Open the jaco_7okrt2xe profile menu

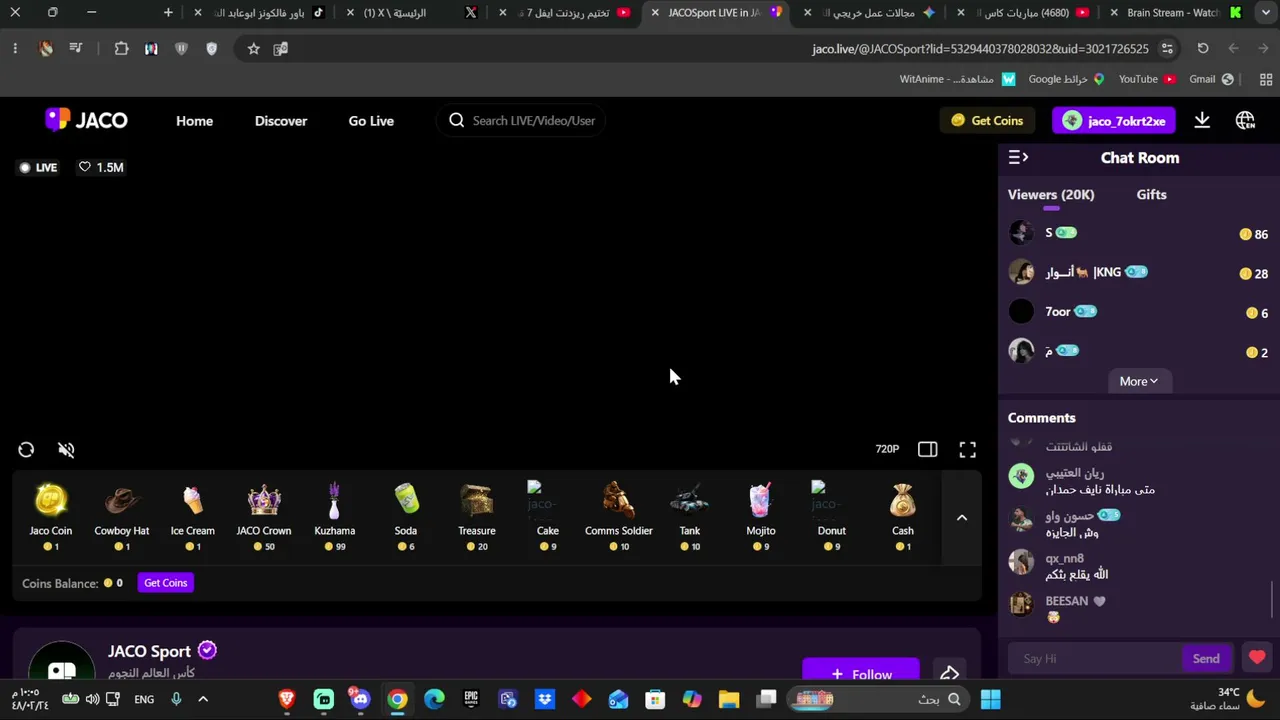[1114, 121]
